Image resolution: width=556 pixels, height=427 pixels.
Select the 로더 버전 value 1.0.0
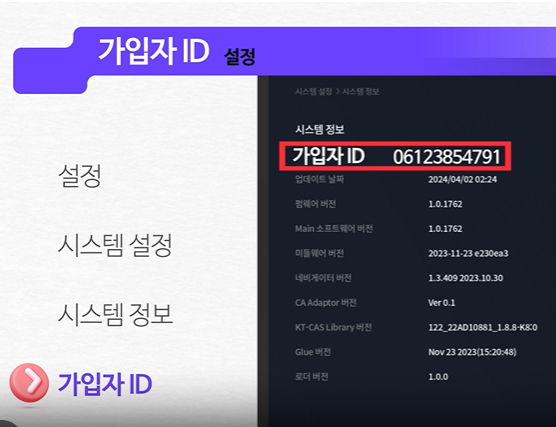pyautogui.click(x=438, y=377)
